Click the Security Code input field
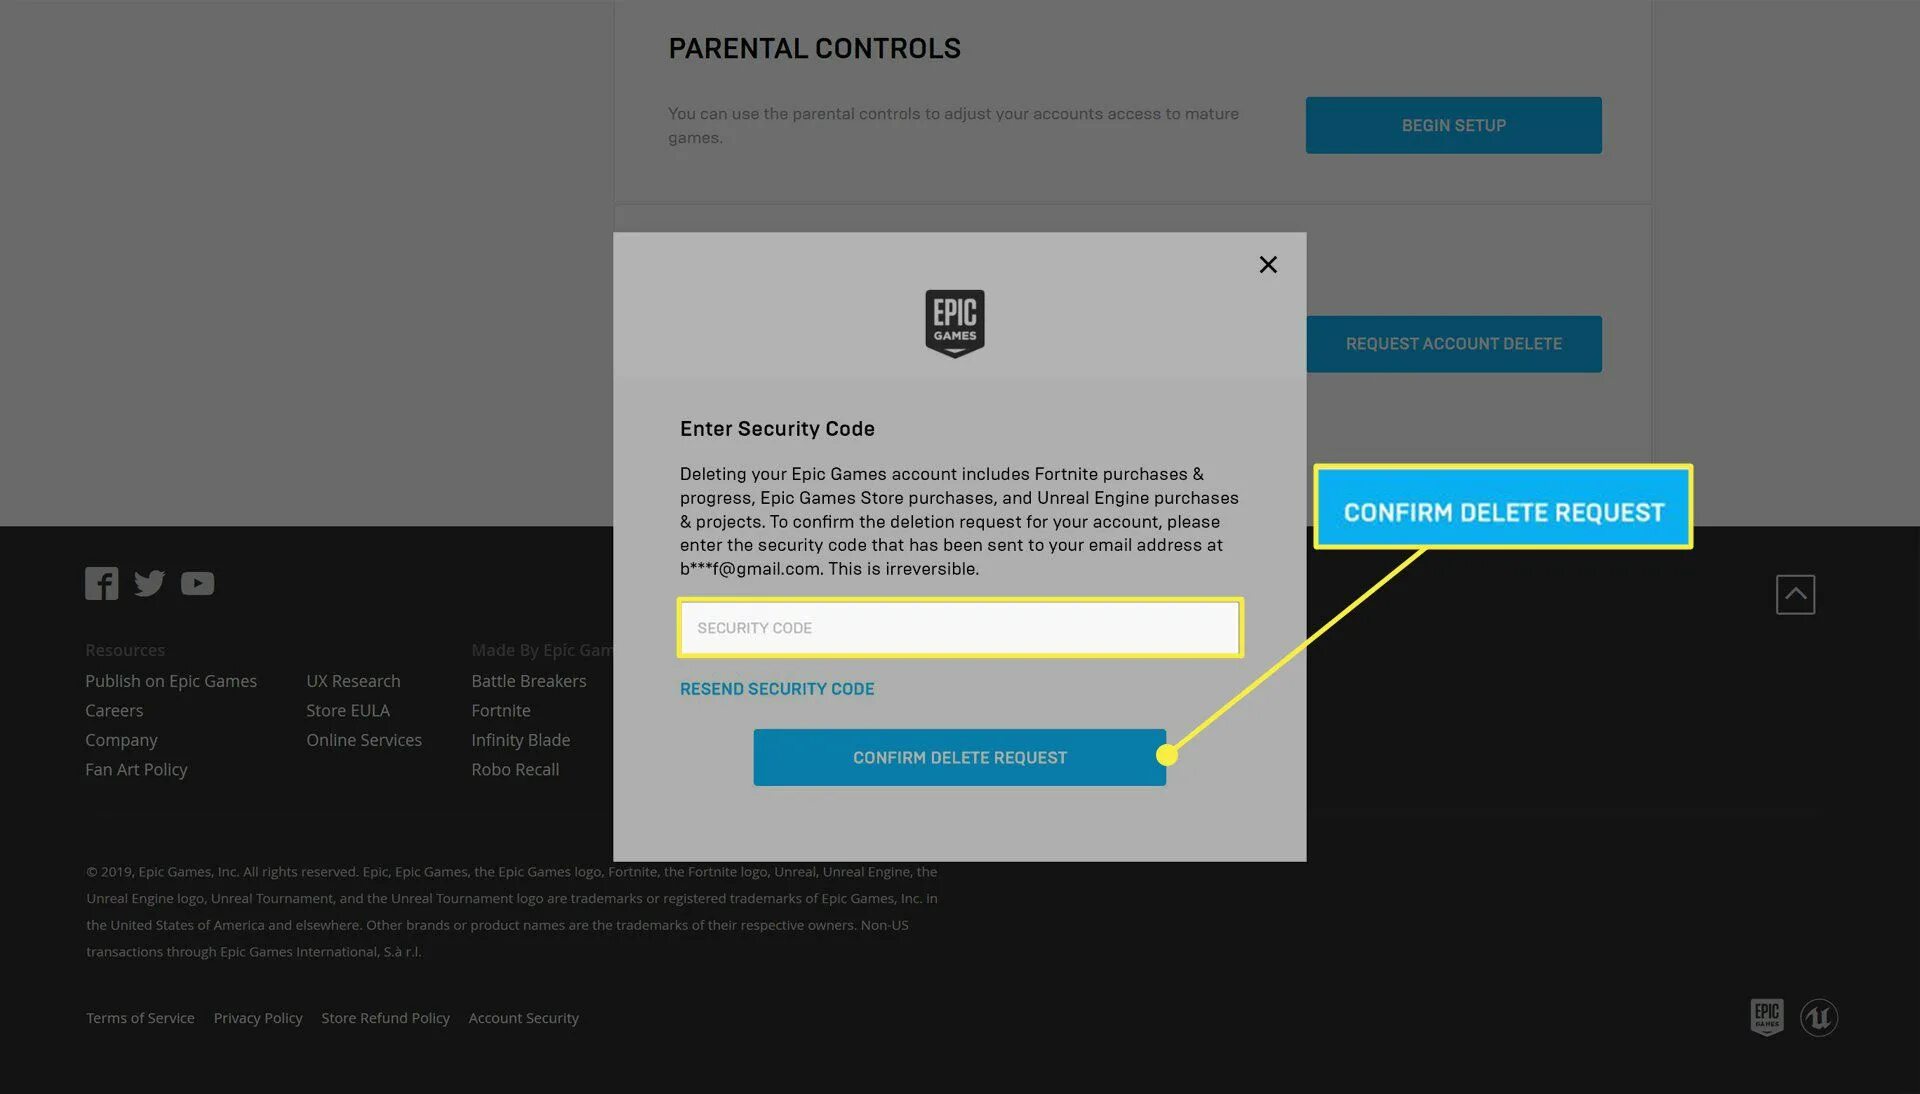Image resolution: width=1920 pixels, height=1094 pixels. pos(959,626)
